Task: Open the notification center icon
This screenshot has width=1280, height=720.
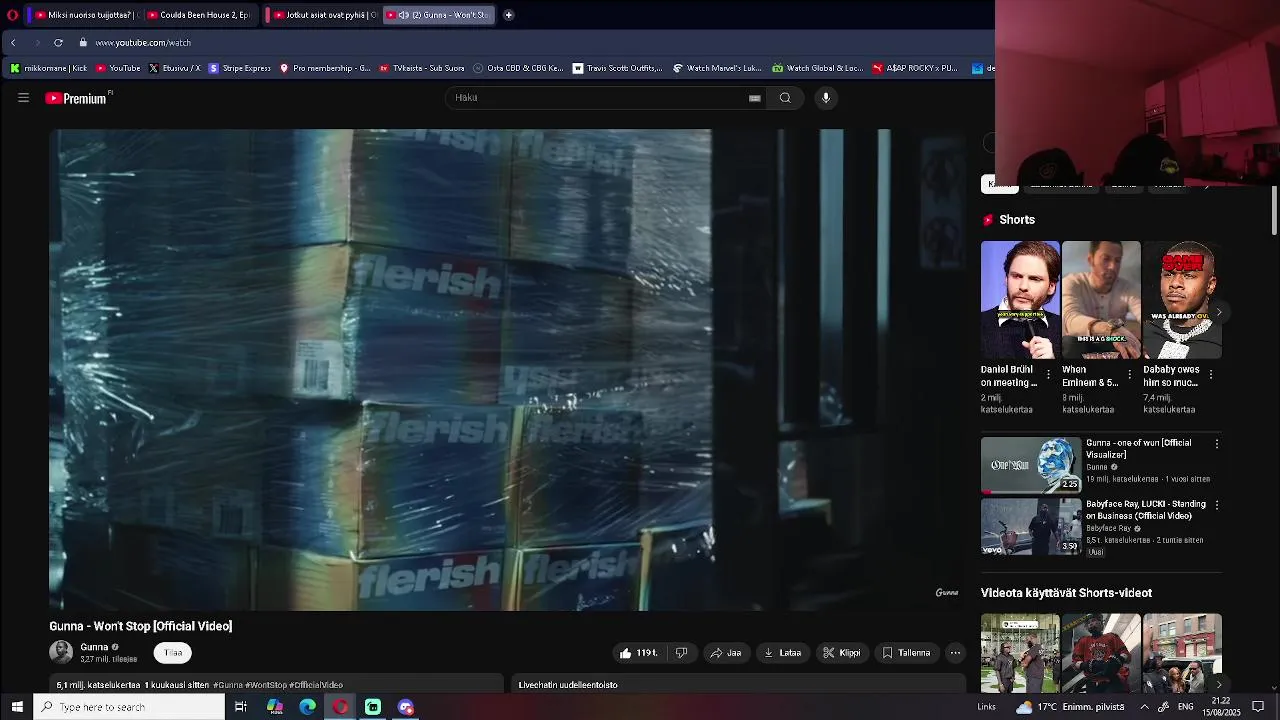Action: 1258,707
